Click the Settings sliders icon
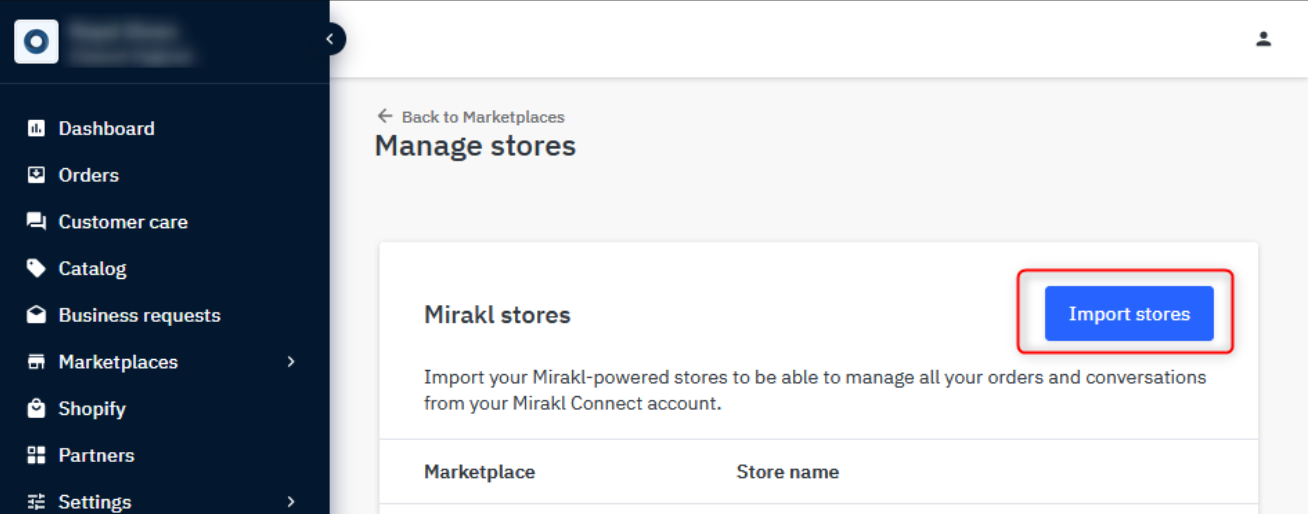This screenshot has height=514, width=1308. pyautogui.click(x=36, y=502)
